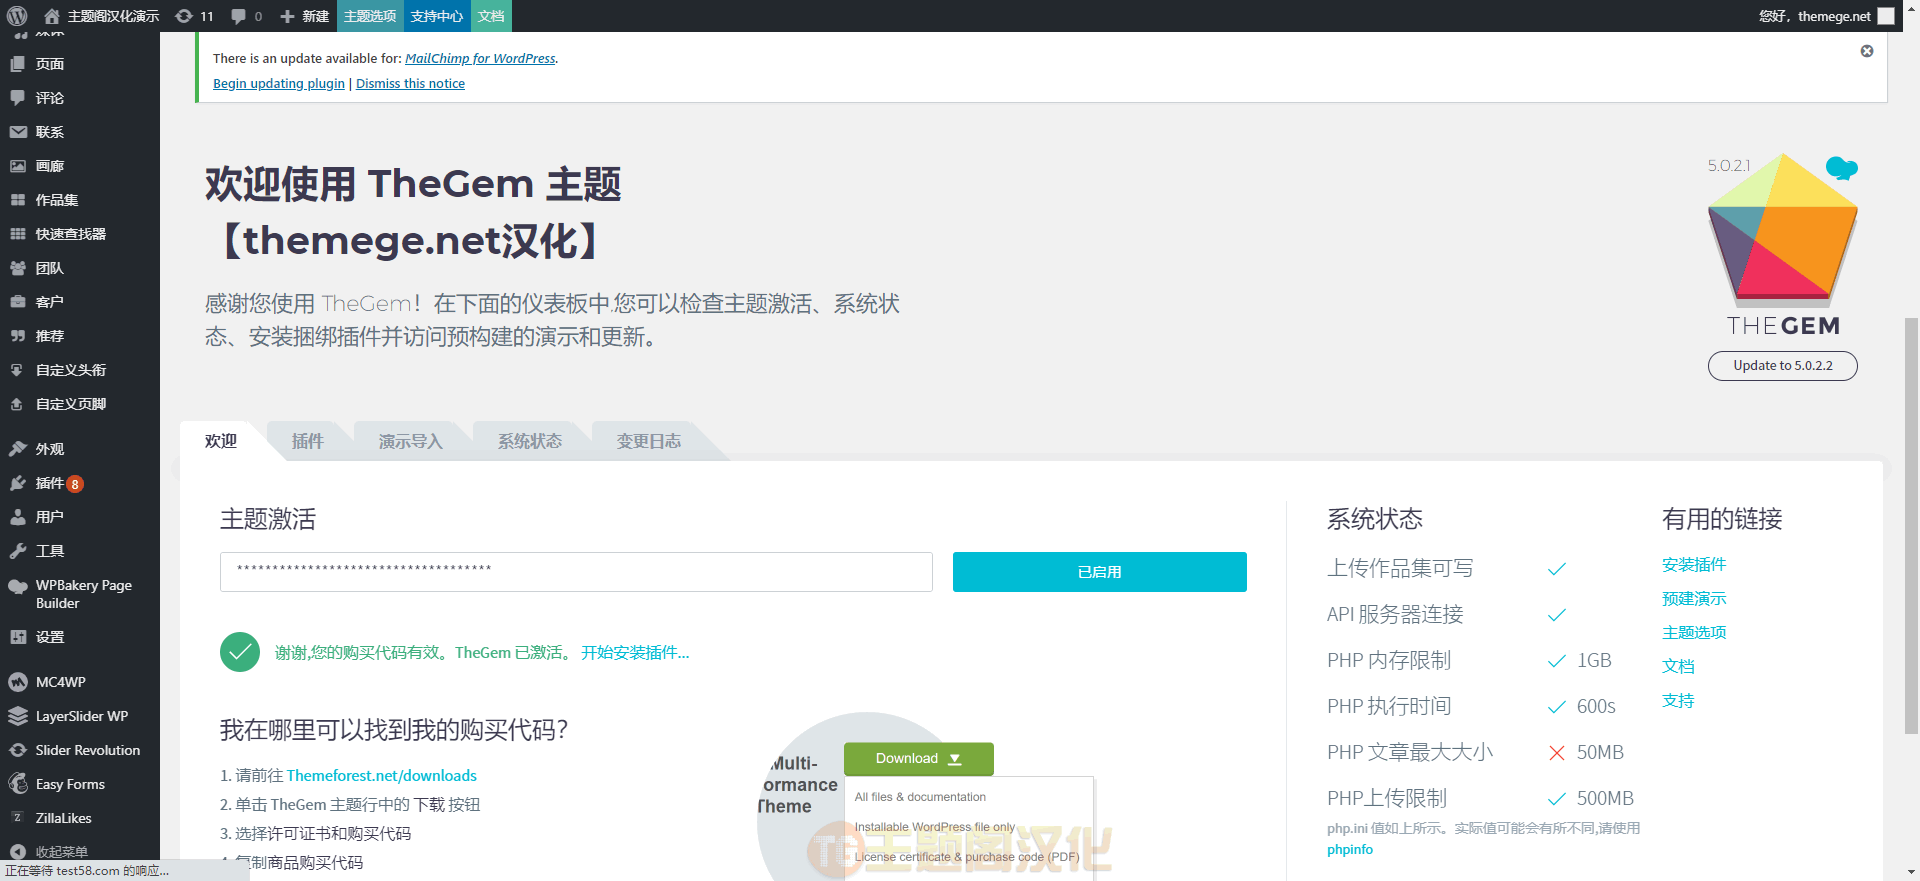
Task: Switch to the 演示导入 tab
Action: pos(410,441)
